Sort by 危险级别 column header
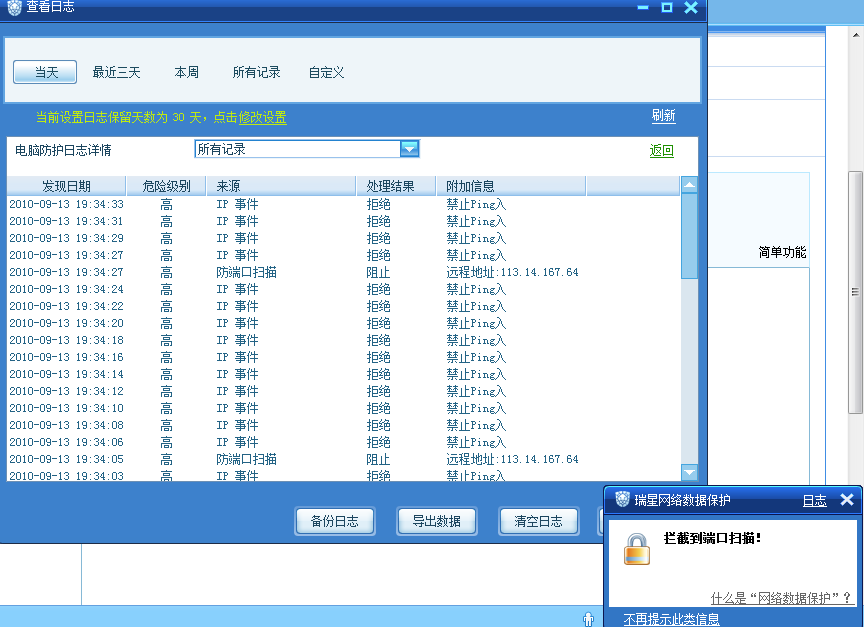 click(166, 186)
